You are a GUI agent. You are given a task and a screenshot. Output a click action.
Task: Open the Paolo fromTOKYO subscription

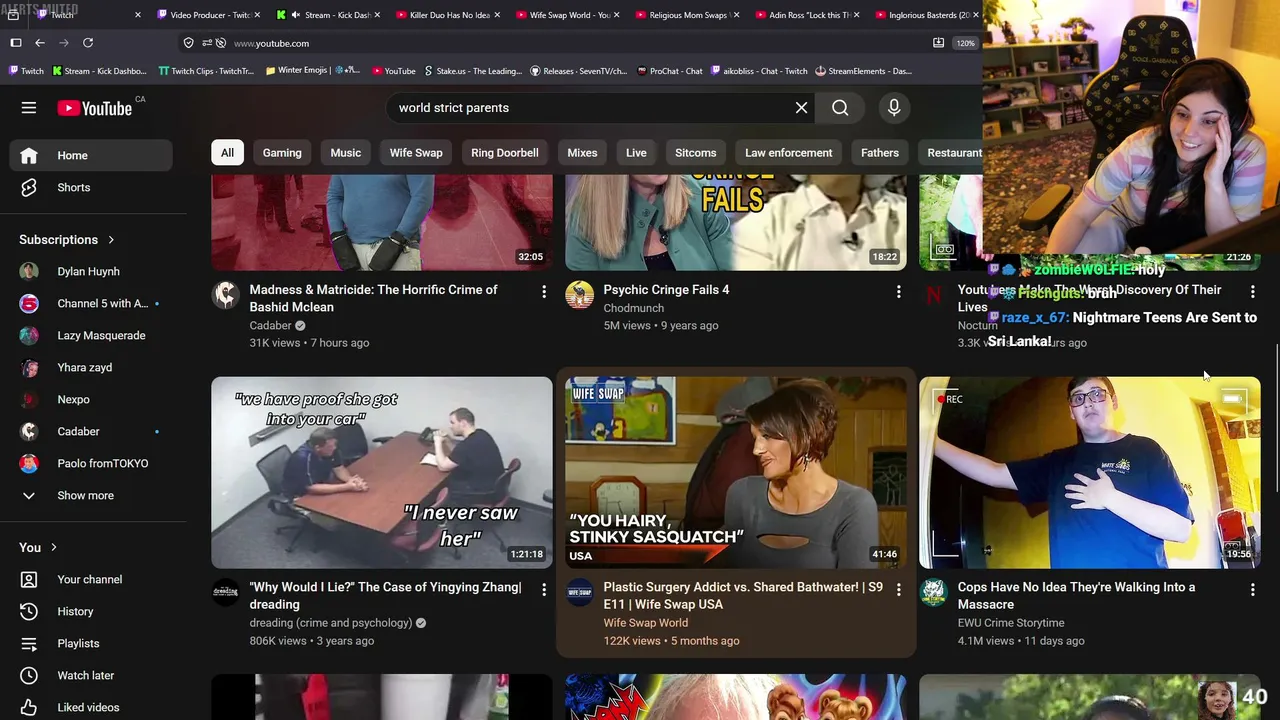click(102, 464)
